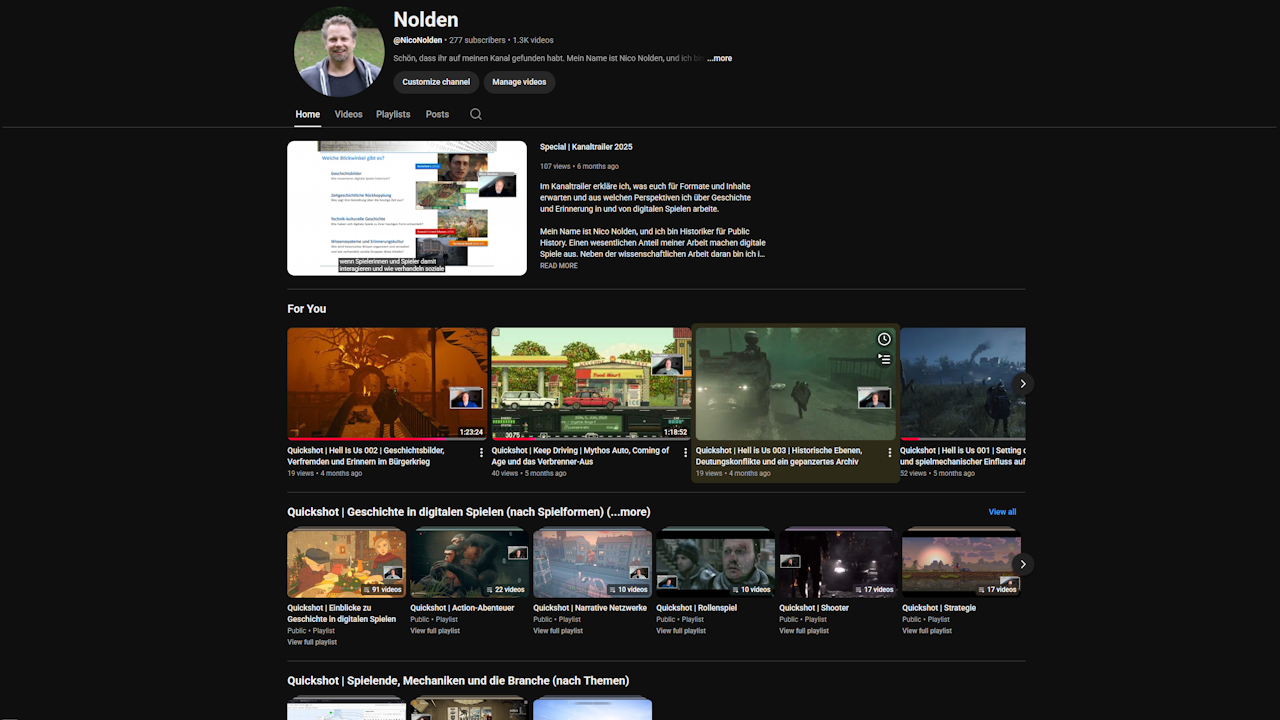This screenshot has height=720, width=1280.
Task: Add Hell is Us 003 to queue via thumbnail icon
Action: [884, 359]
